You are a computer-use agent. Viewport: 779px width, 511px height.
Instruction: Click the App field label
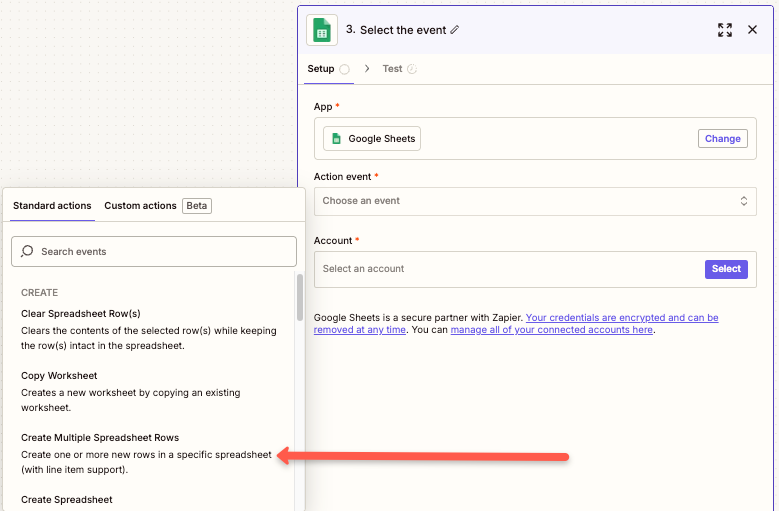click(323, 107)
